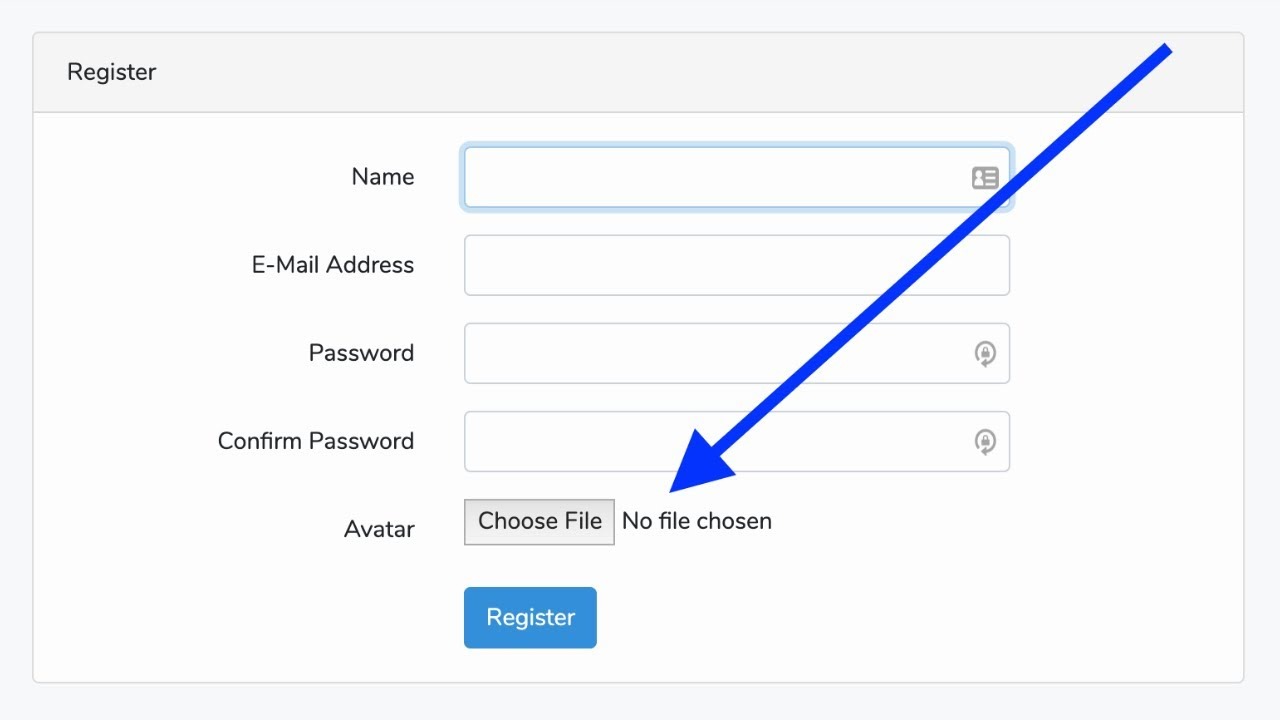Click the Password label text
This screenshot has width=1280, height=720.
pyautogui.click(x=361, y=353)
